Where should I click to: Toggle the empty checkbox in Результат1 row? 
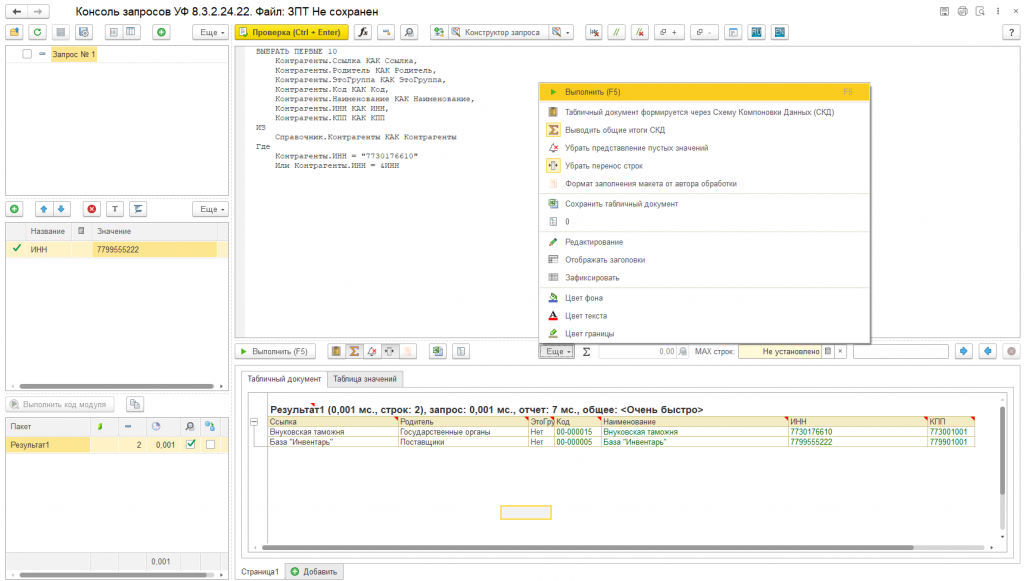(210, 445)
